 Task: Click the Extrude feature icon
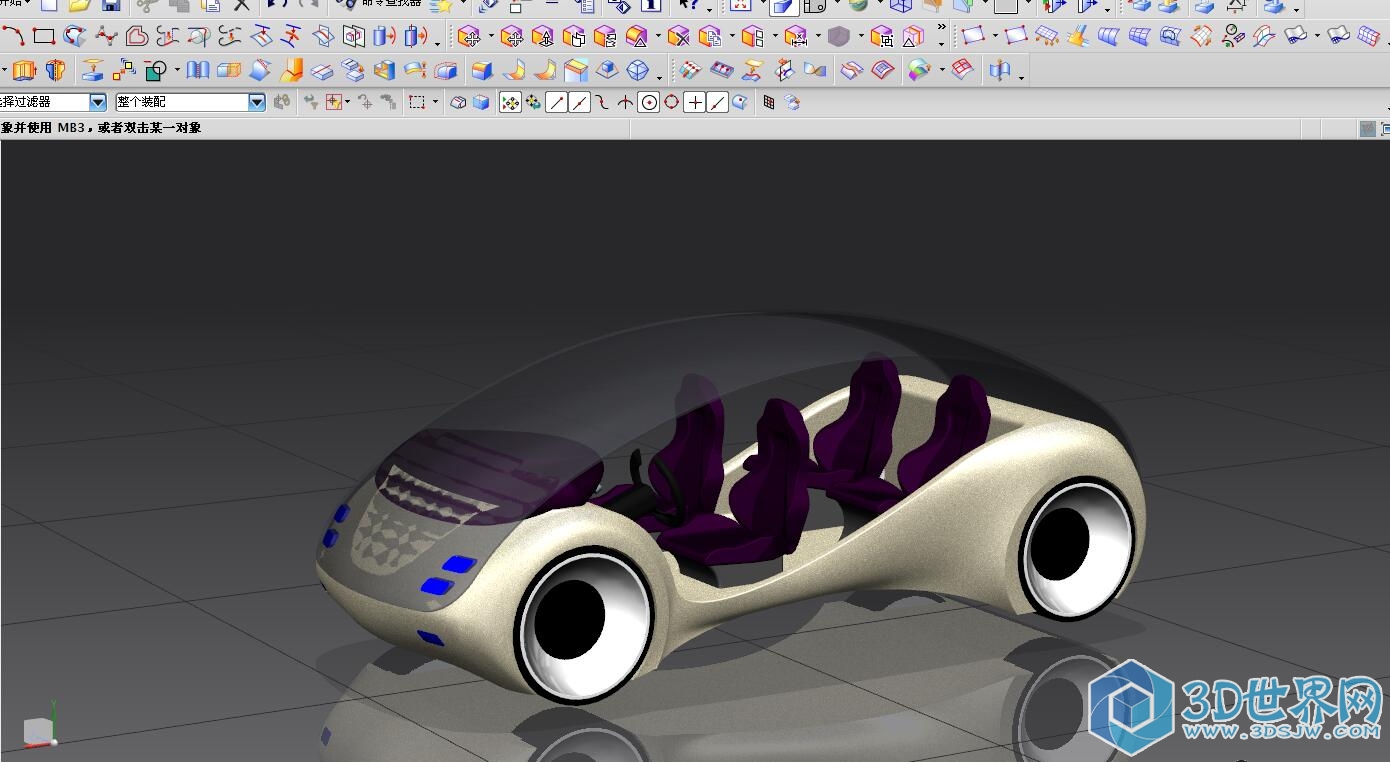pyautogui.click(x=24, y=70)
